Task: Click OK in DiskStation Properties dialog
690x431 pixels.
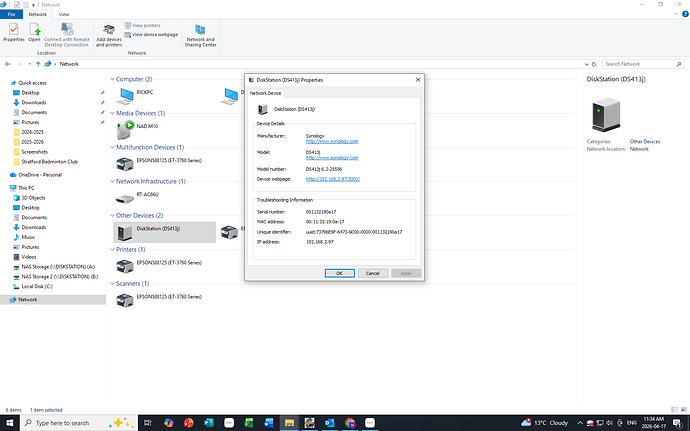Action: [x=340, y=273]
